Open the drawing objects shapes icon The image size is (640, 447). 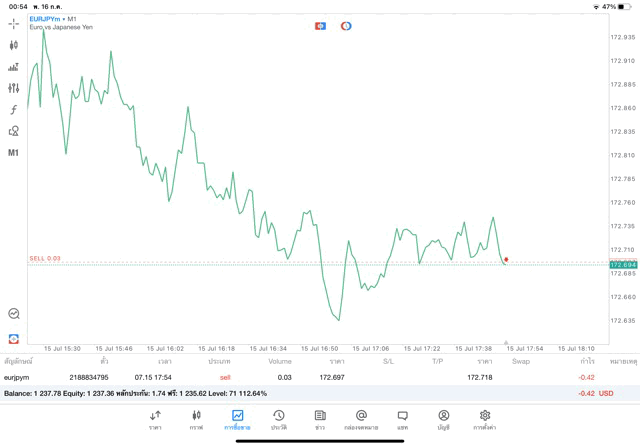pyautogui.click(x=14, y=131)
